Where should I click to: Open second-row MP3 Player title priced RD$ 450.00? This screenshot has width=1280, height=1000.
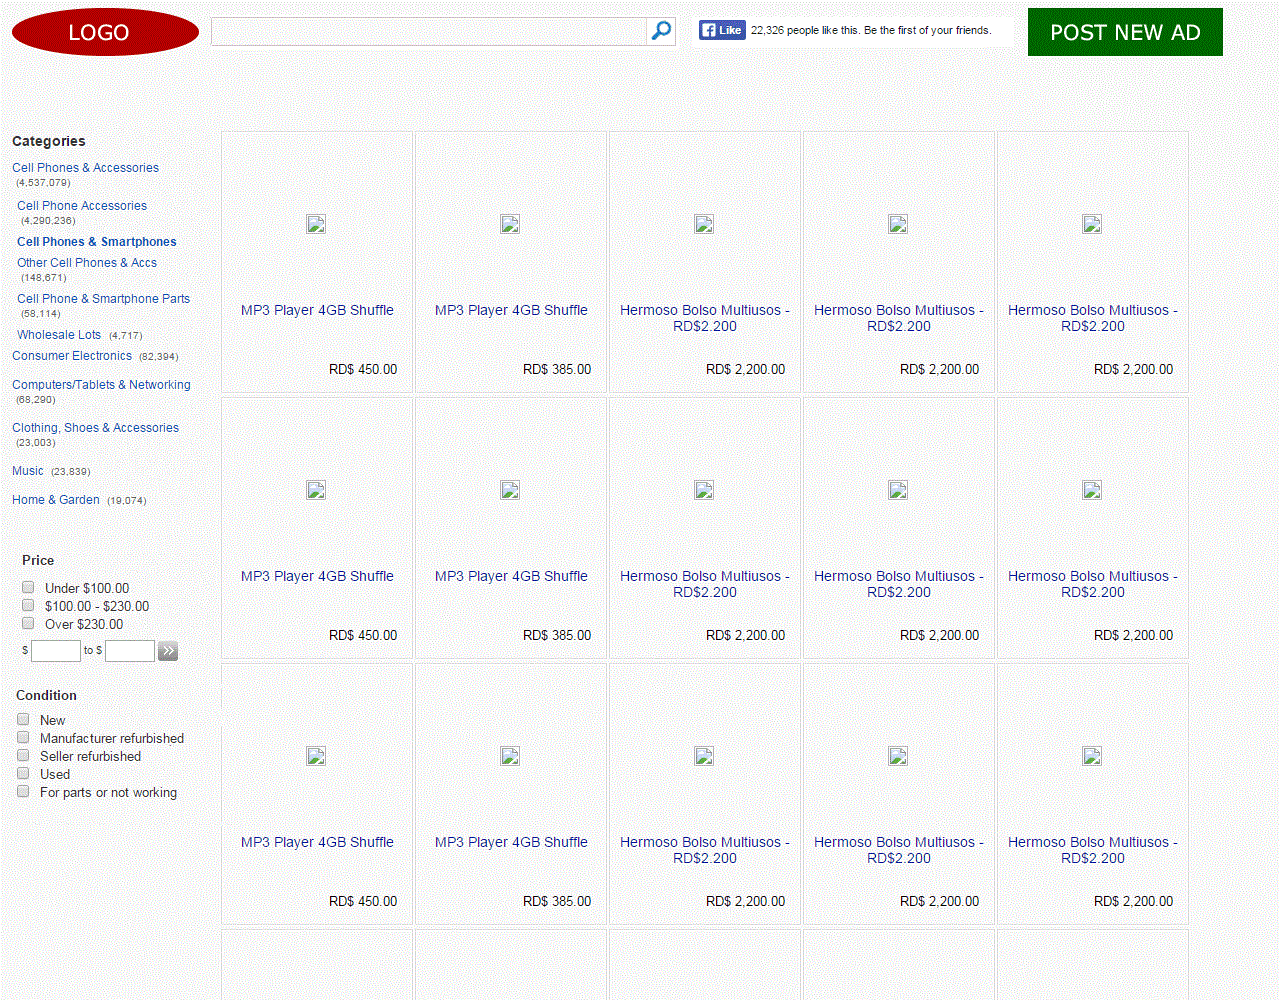coord(317,576)
